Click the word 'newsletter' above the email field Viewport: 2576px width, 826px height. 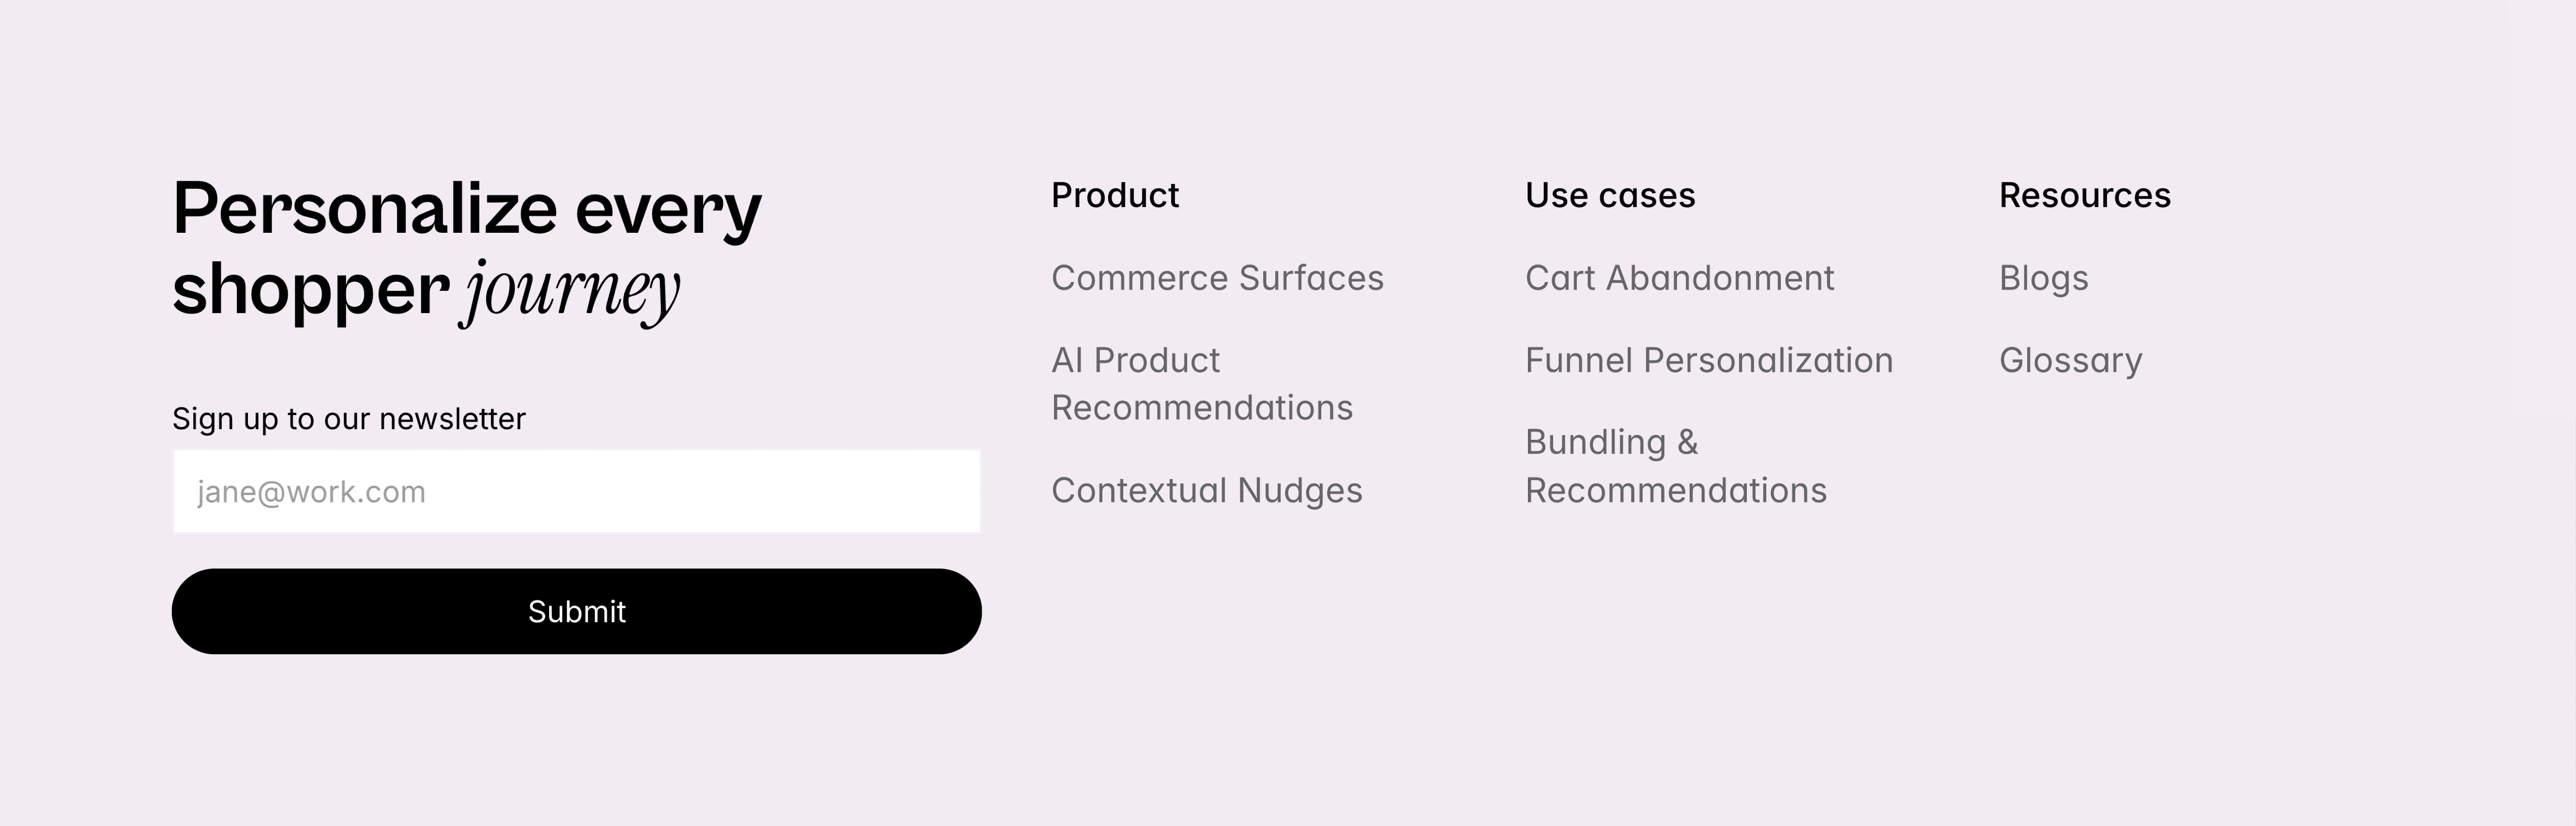pyautogui.click(x=452, y=418)
